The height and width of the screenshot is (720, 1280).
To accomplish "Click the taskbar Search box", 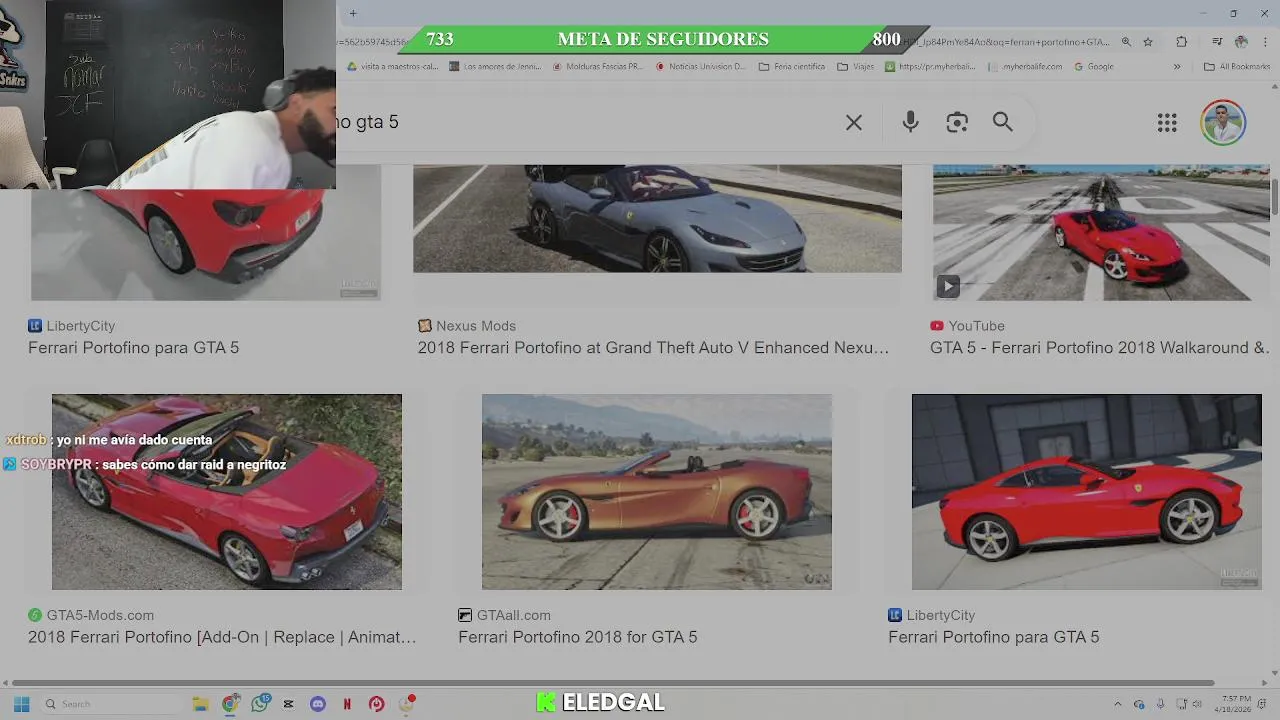I will tap(111, 704).
